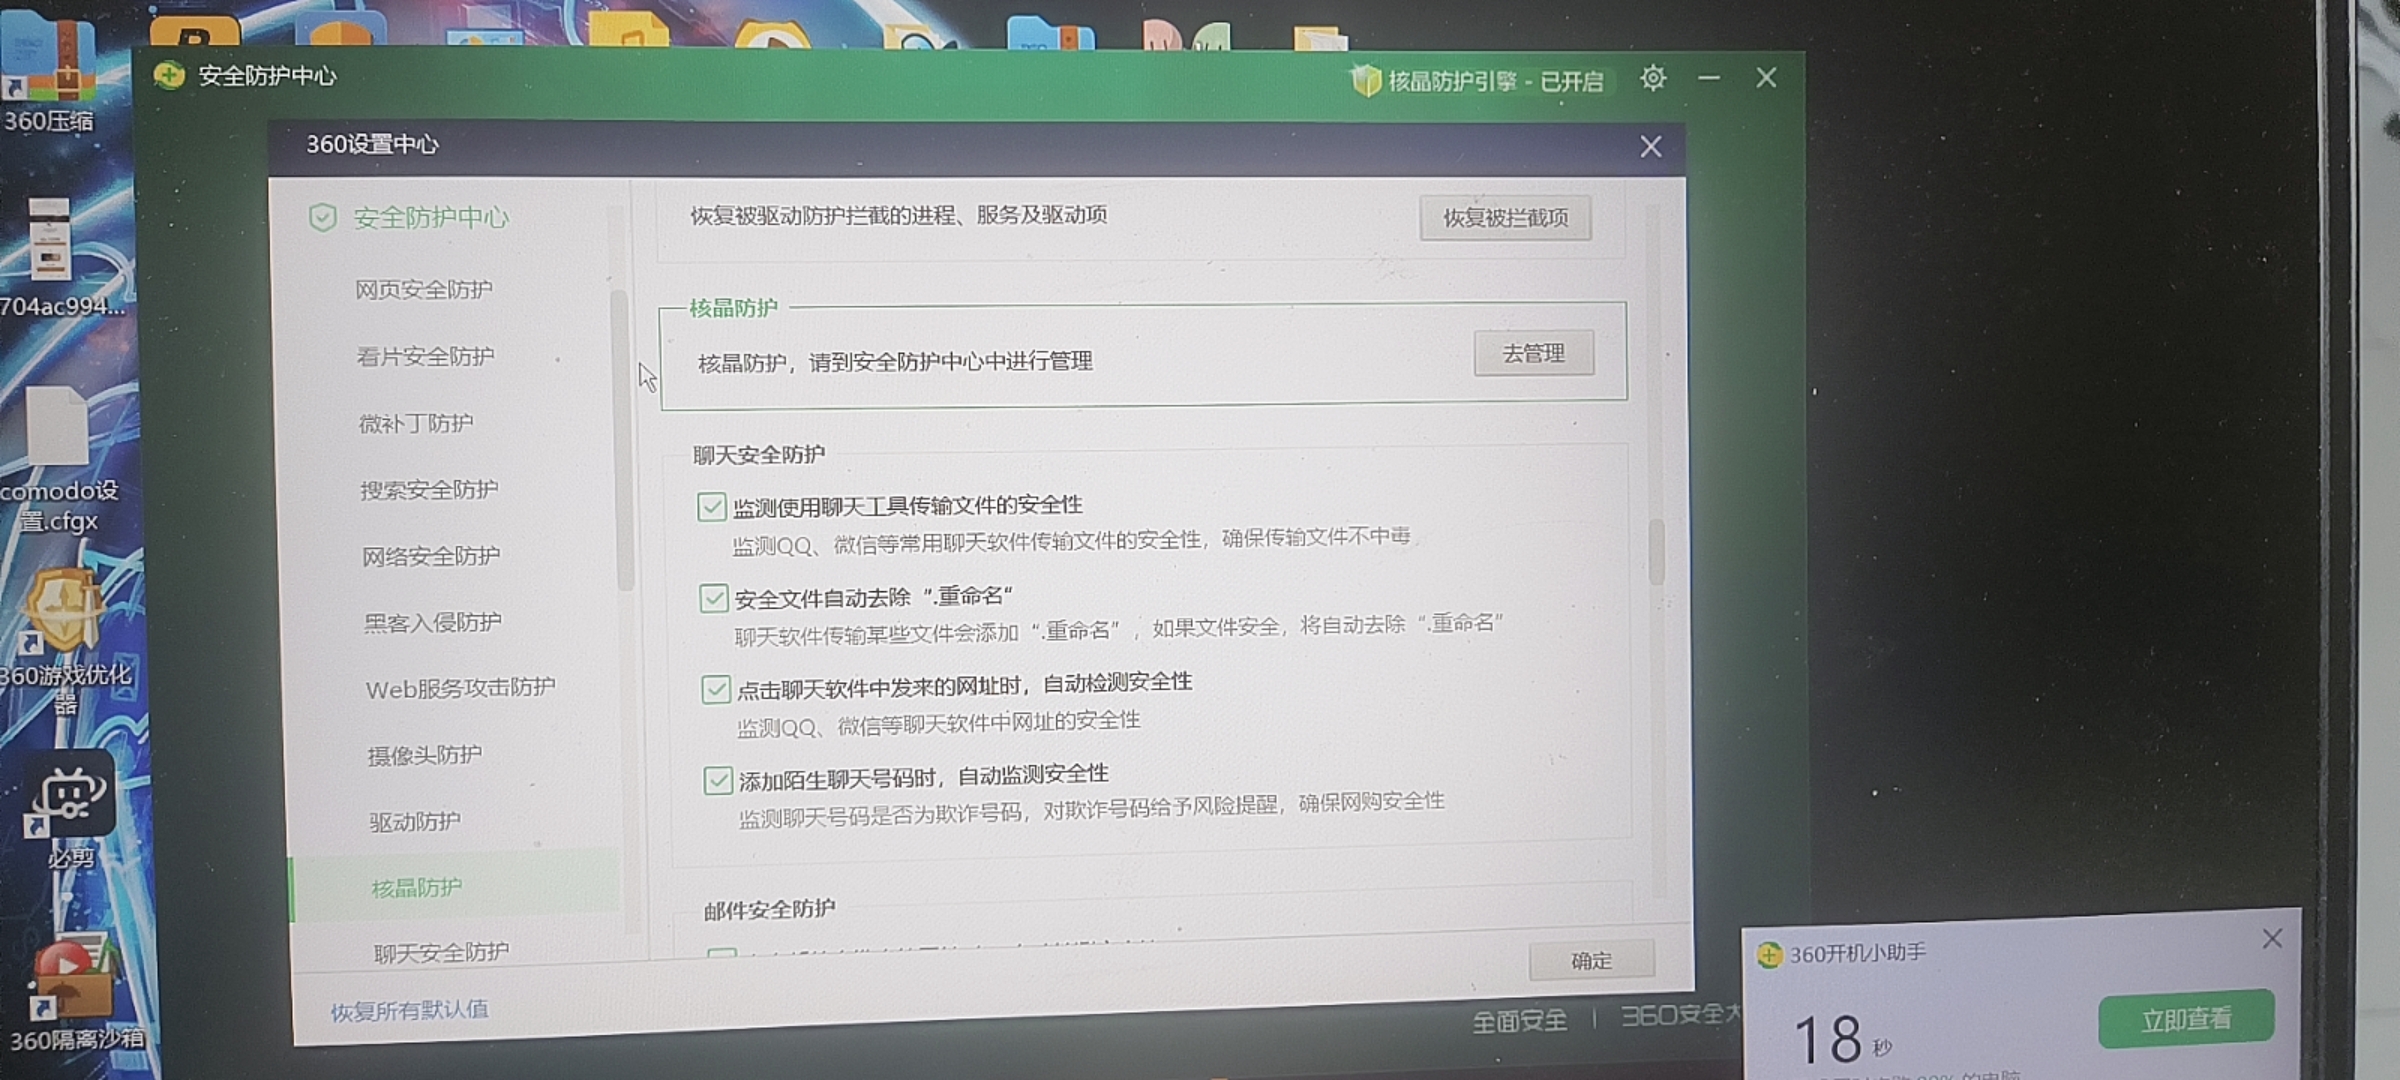Click 核晶防护，请到安全防护中心中进行管理 text
This screenshot has height=1080, width=2400.
(895, 362)
